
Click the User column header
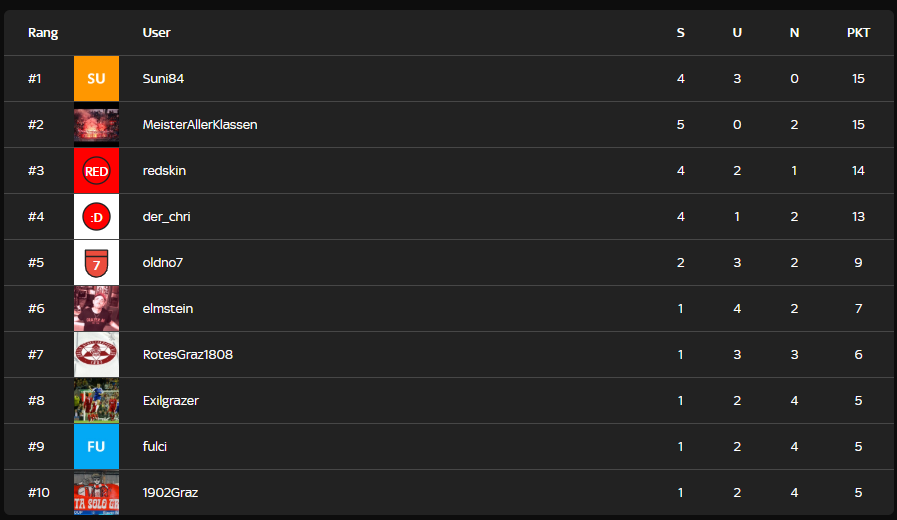click(156, 33)
